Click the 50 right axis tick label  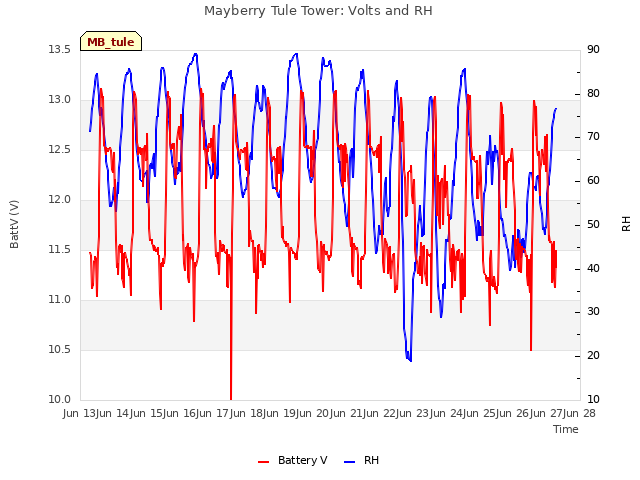coord(593,224)
